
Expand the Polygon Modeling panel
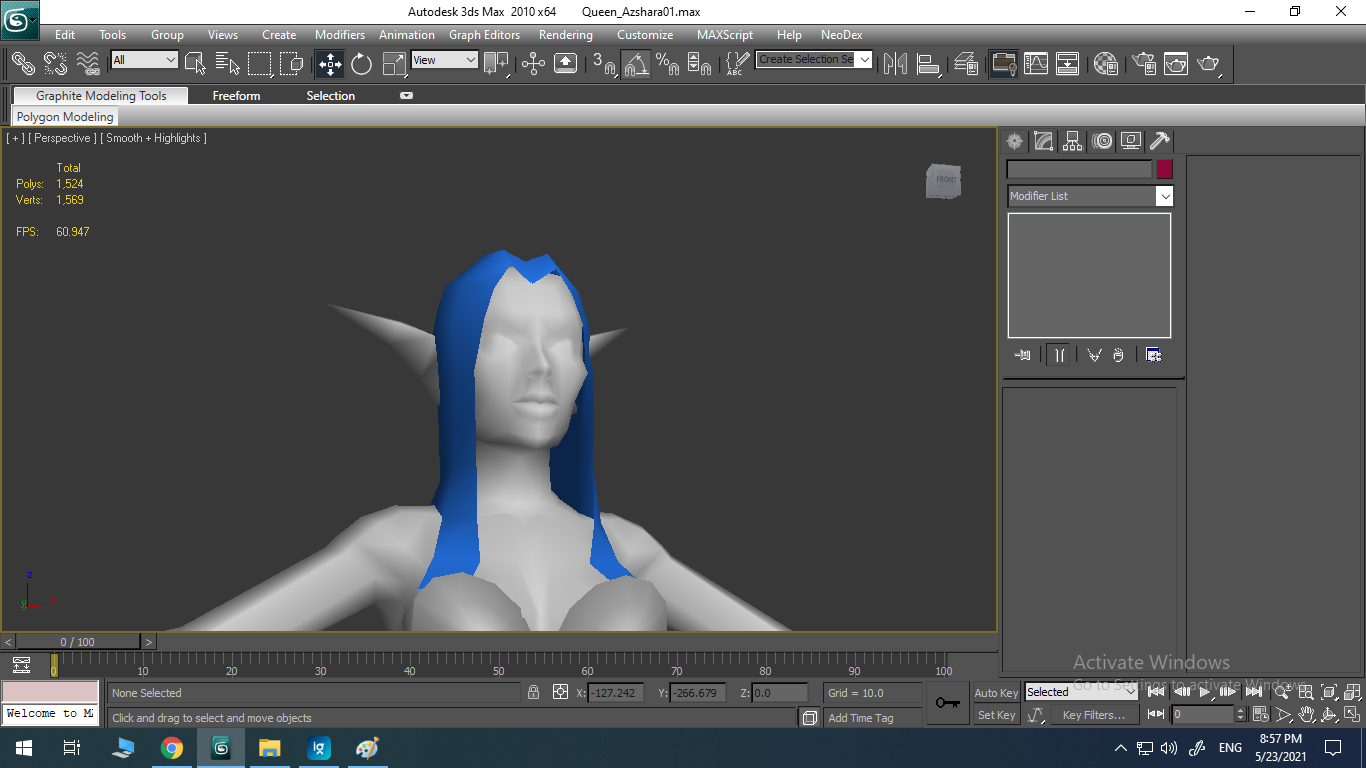point(65,117)
